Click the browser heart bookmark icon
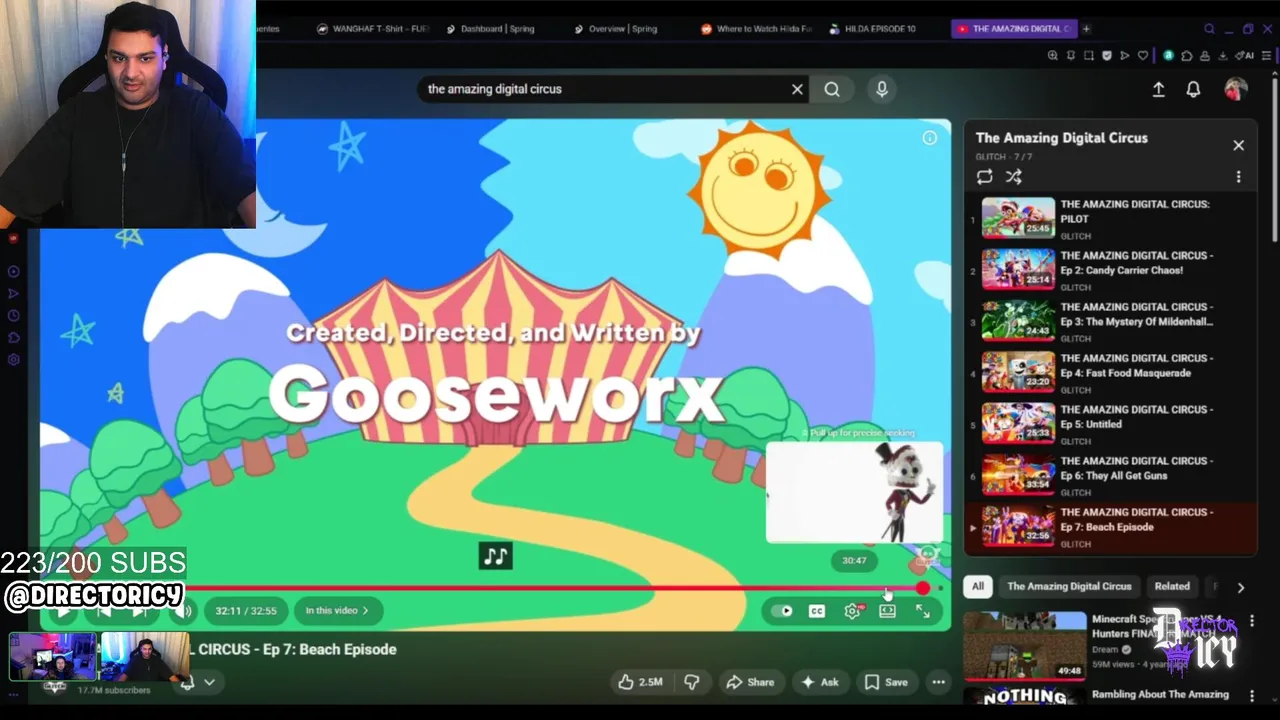Viewport: 1280px width, 720px height. click(x=1143, y=55)
